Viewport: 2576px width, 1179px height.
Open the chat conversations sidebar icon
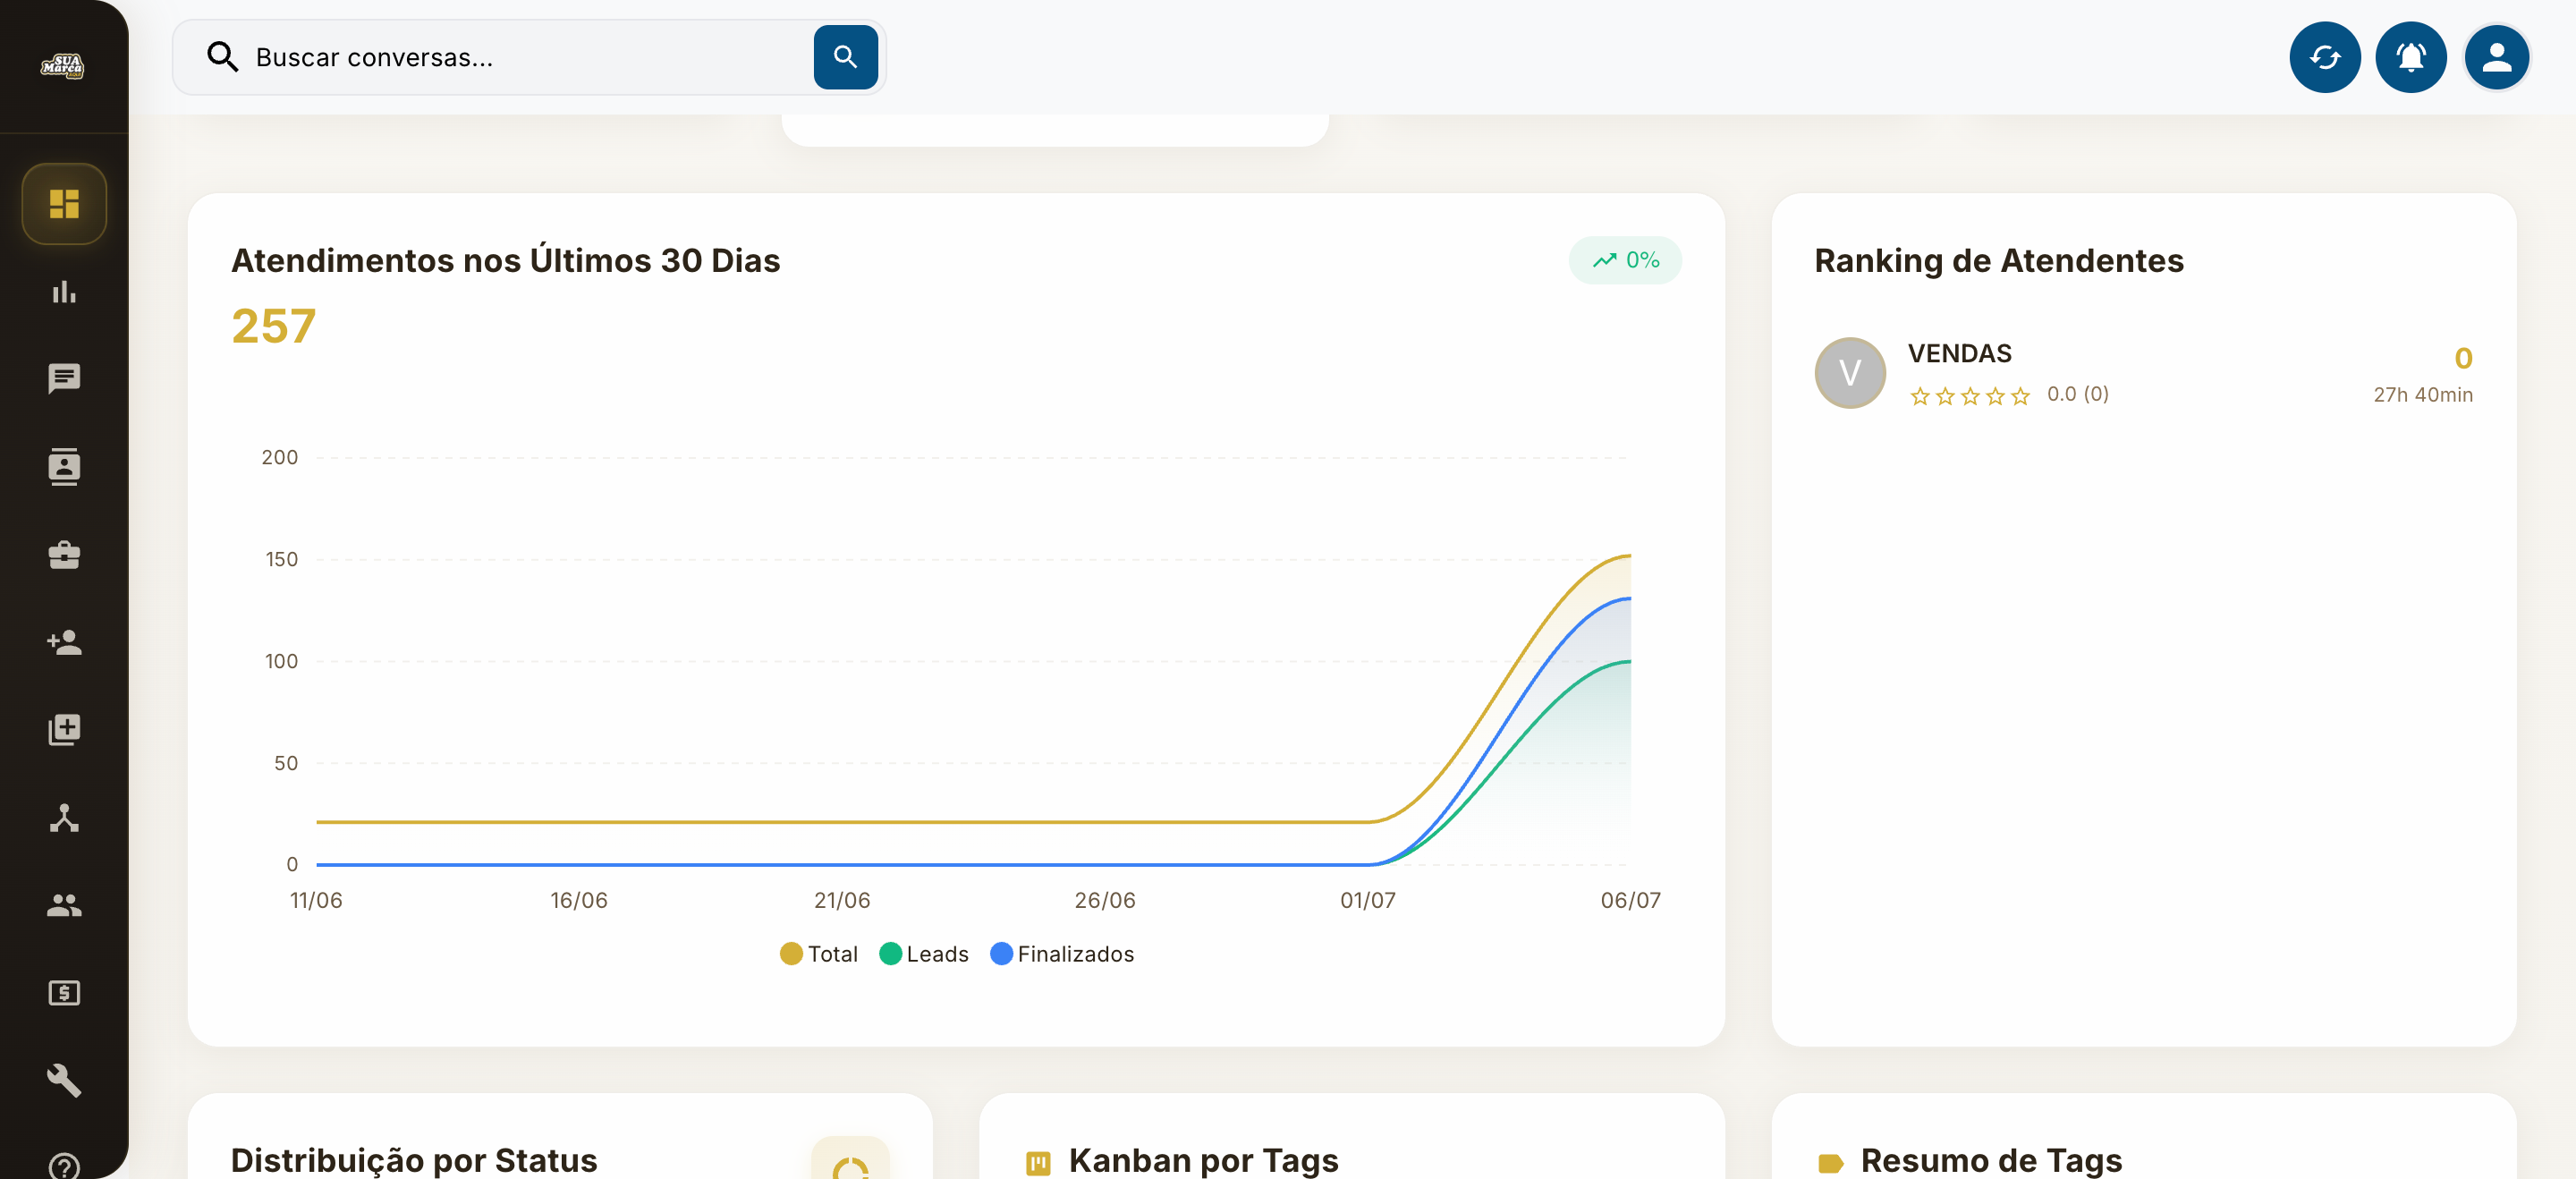[x=64, y=379]
